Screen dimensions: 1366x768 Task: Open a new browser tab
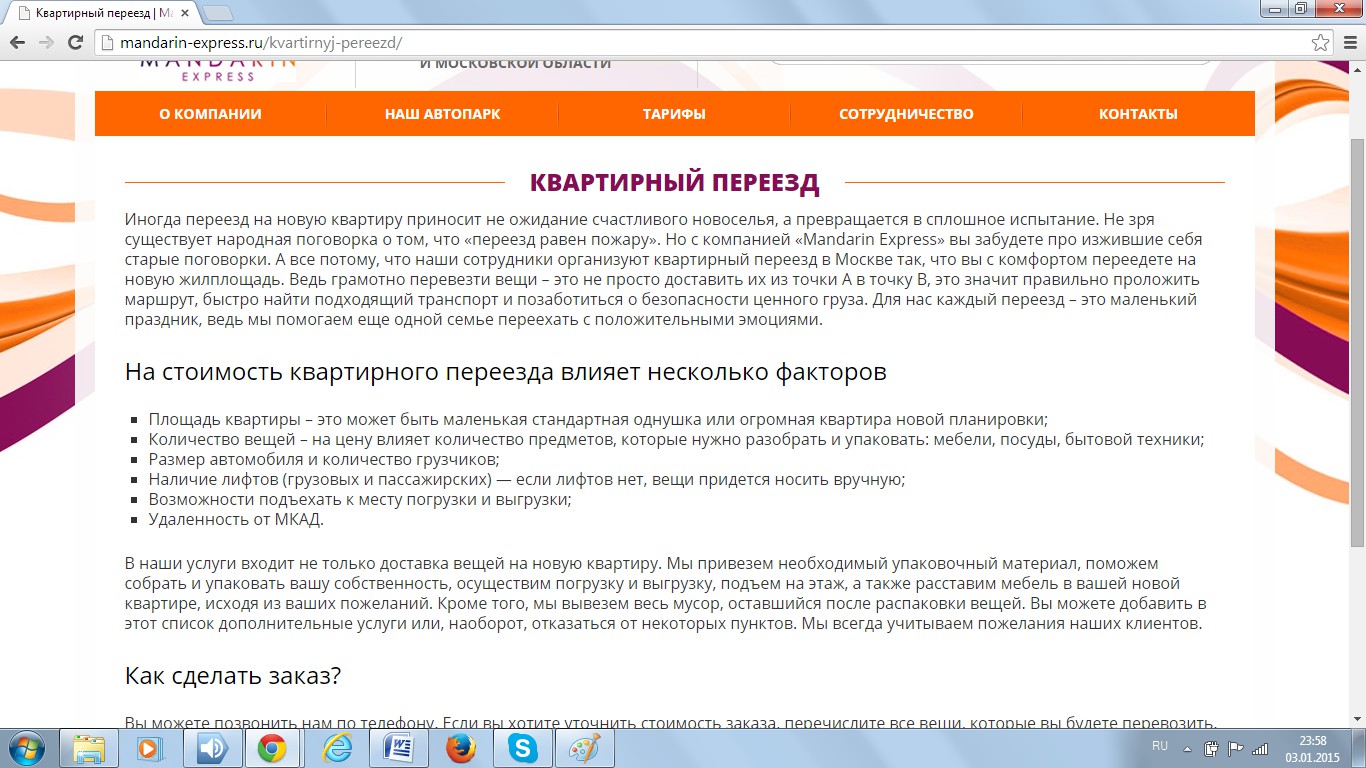(218, 13)
